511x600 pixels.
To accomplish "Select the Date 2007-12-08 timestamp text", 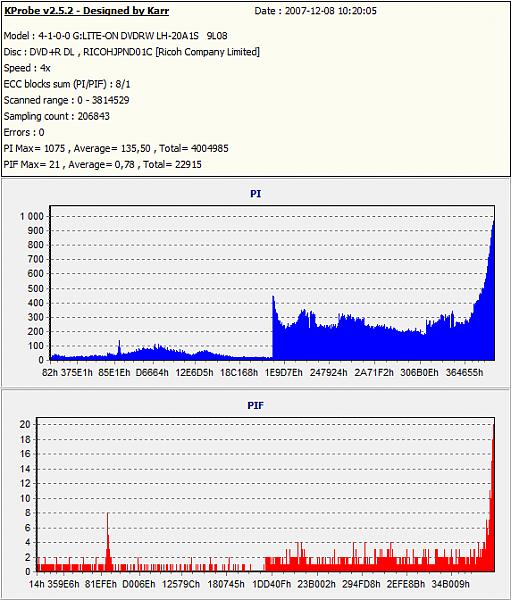I will (x=315, y=11).
